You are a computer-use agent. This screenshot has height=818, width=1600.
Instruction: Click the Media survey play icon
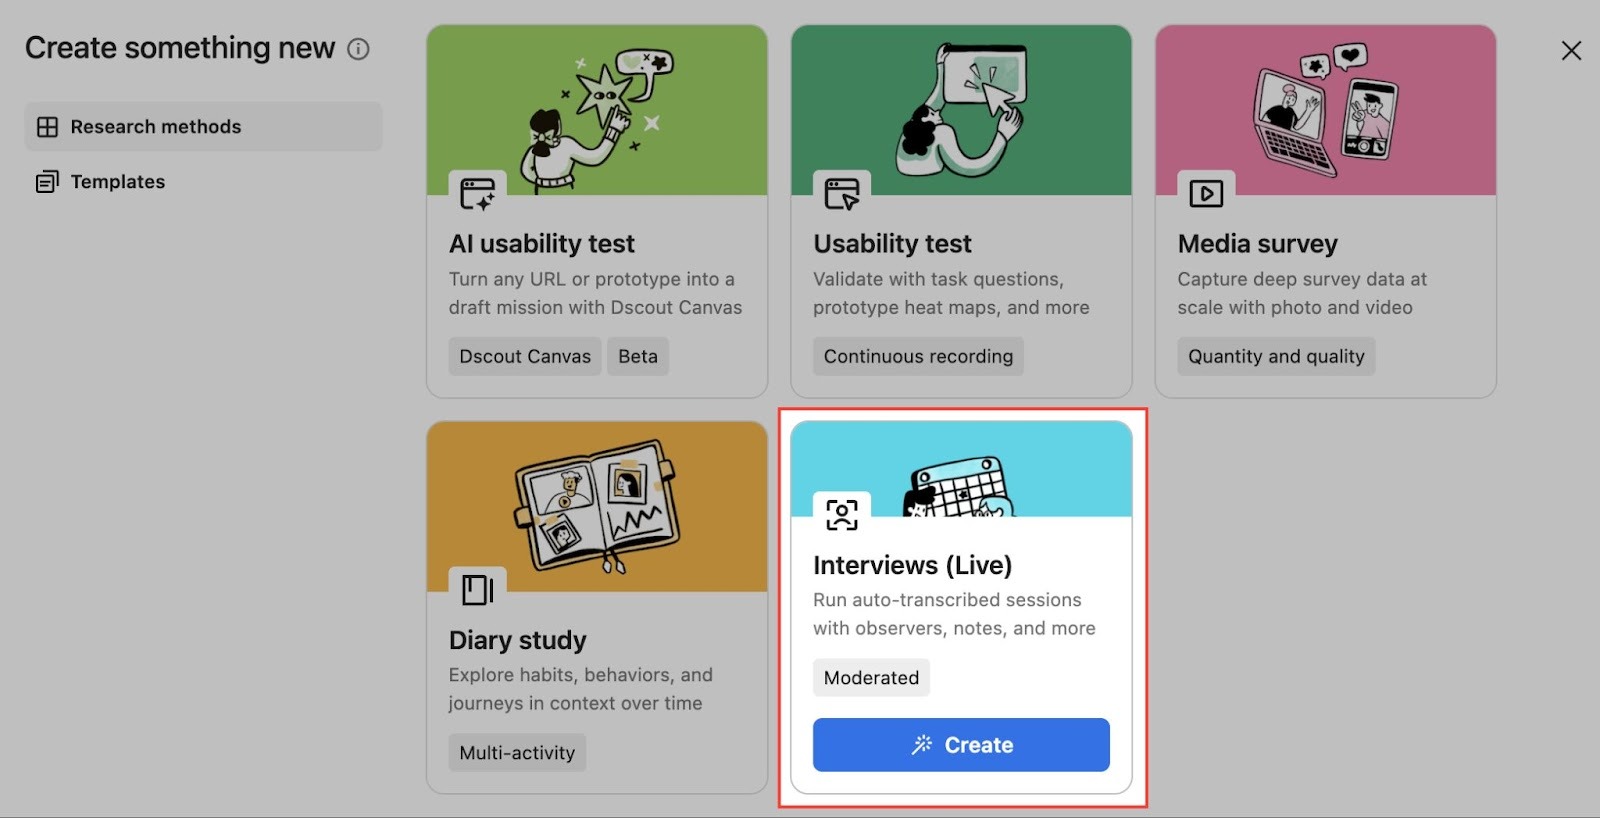[1205, 193]
